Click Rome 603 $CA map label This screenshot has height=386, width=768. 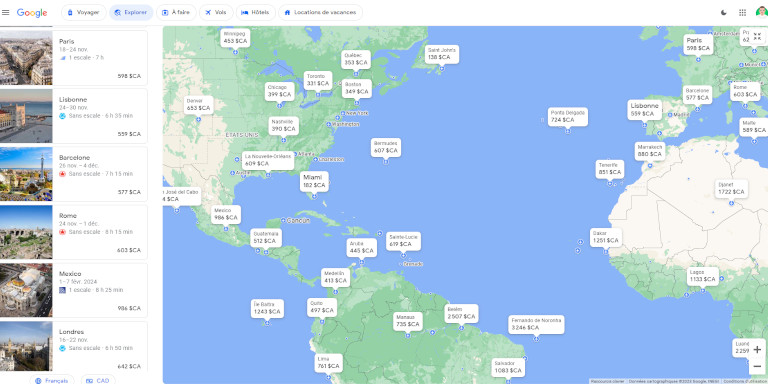[745, 91]
